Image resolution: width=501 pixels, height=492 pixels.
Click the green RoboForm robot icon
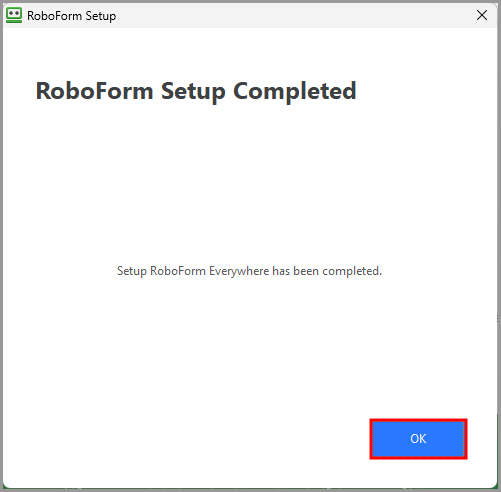(x=14, y=15)
